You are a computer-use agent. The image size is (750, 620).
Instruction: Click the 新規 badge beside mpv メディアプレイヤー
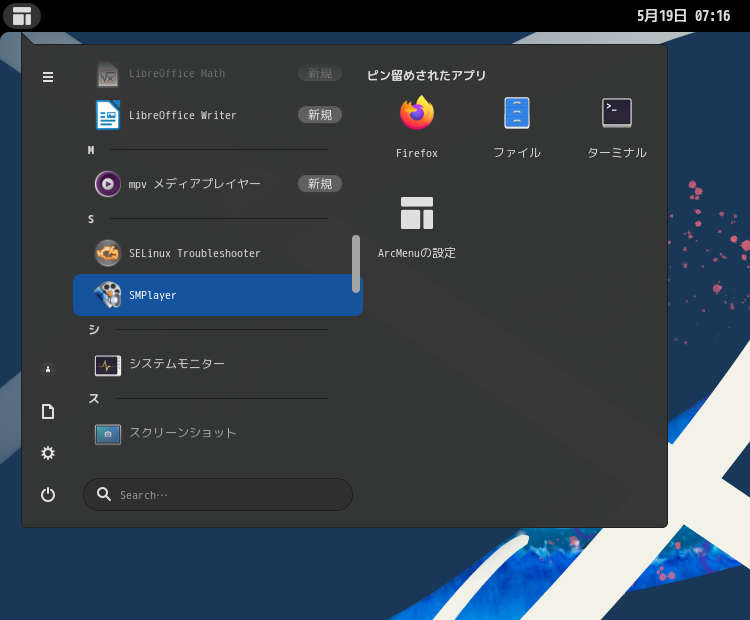click(320, 184)
